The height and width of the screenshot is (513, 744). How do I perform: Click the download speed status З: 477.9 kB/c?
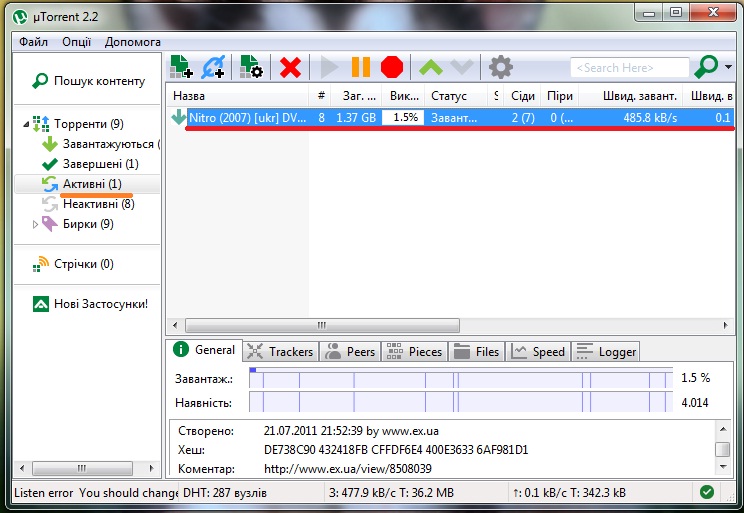pyautogui.click(x=391, y=493)
